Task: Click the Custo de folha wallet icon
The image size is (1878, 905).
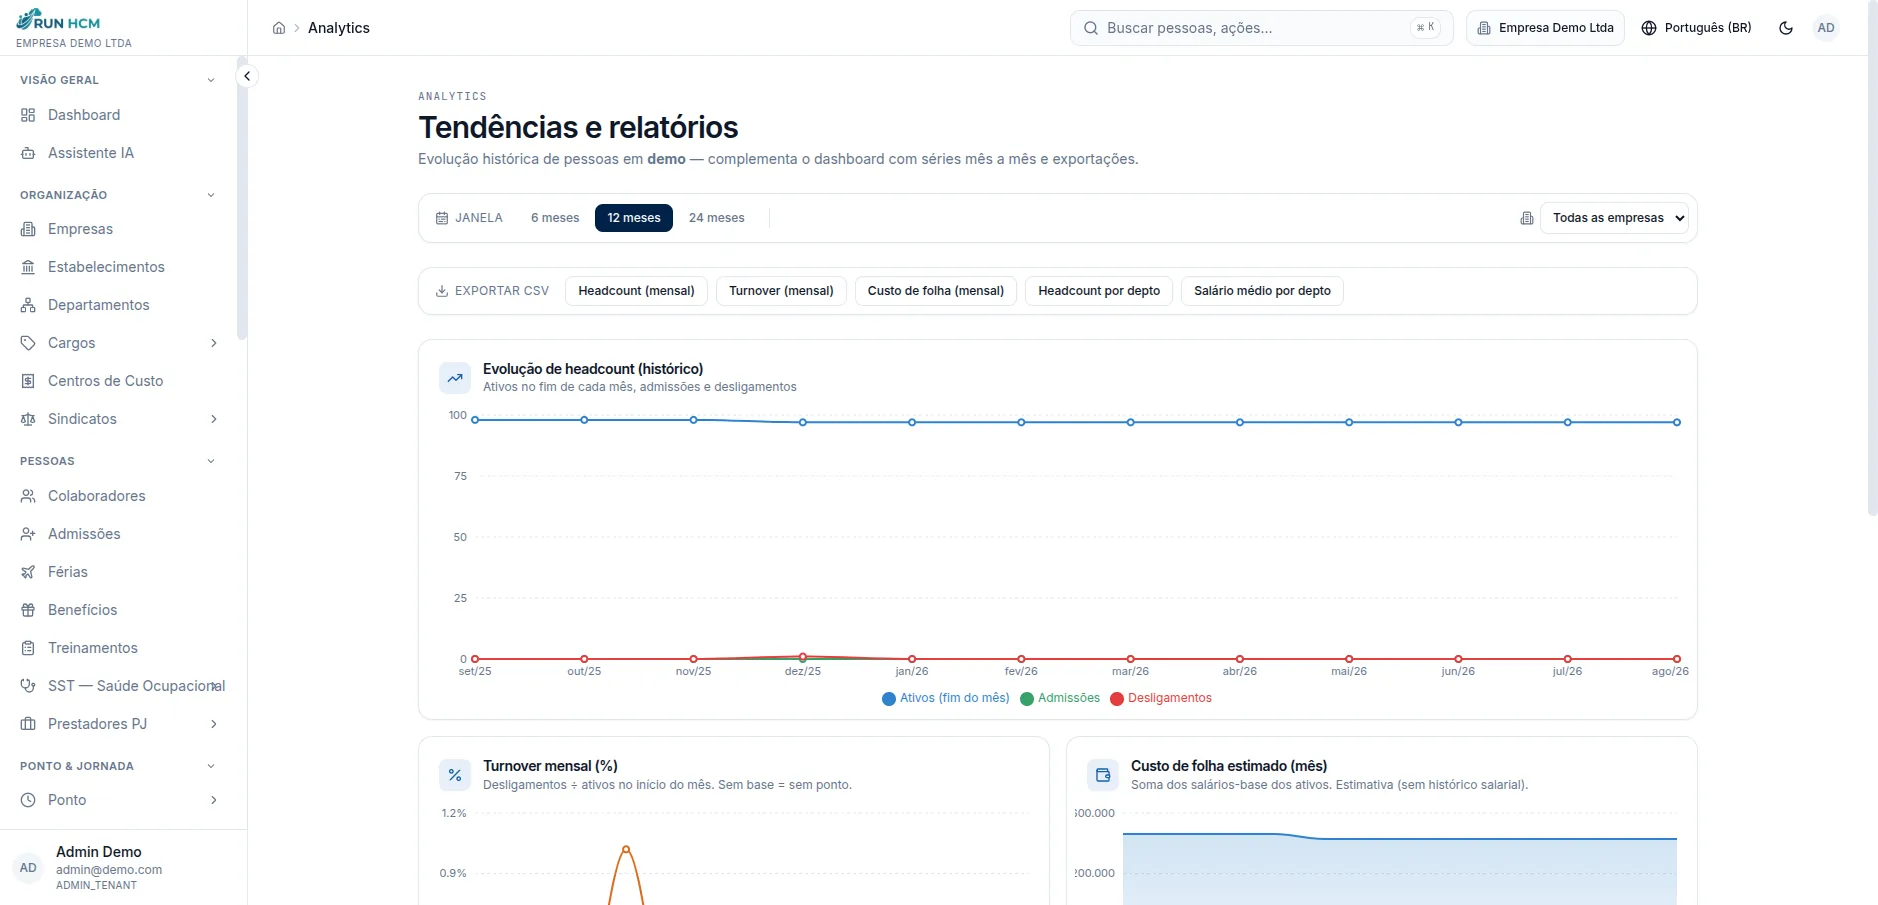Action: pos(1103,775)
